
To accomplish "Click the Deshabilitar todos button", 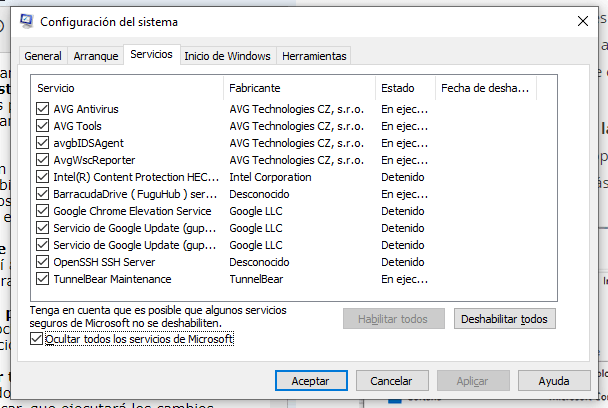I will tap(504, 319).
